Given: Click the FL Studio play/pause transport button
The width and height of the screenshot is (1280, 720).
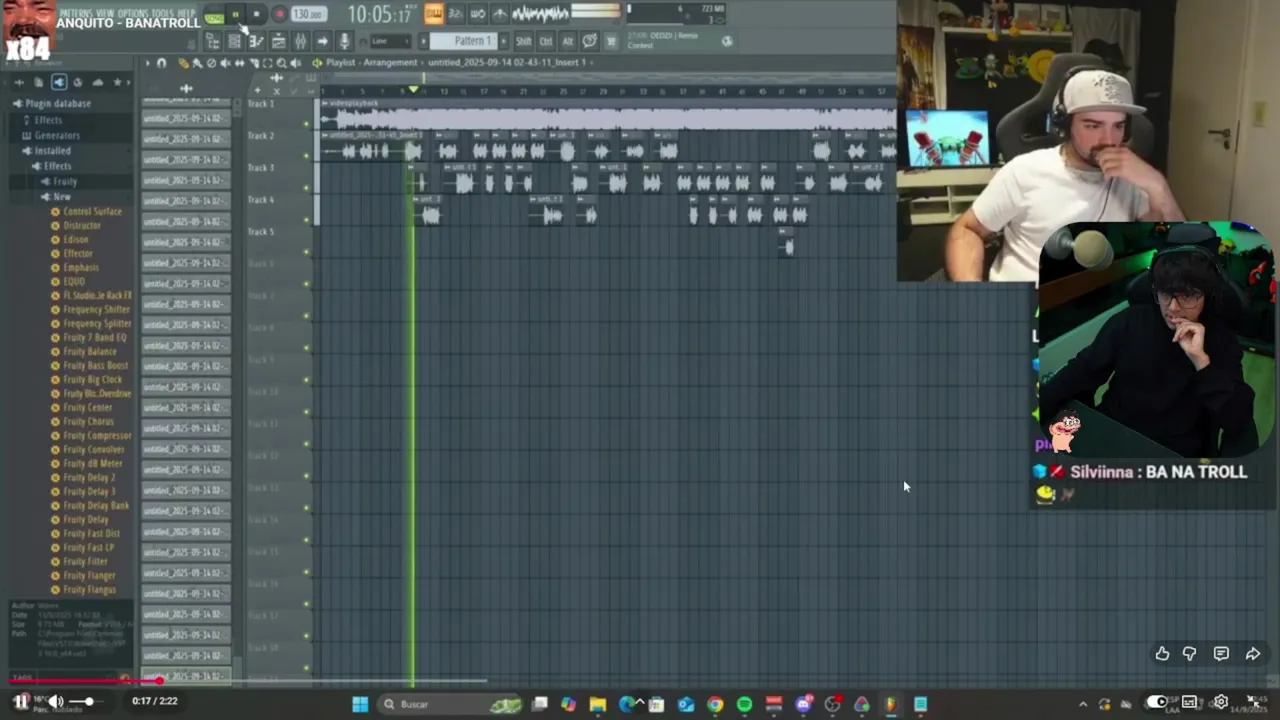Looking at the screenshot, I should click(235, 14).
